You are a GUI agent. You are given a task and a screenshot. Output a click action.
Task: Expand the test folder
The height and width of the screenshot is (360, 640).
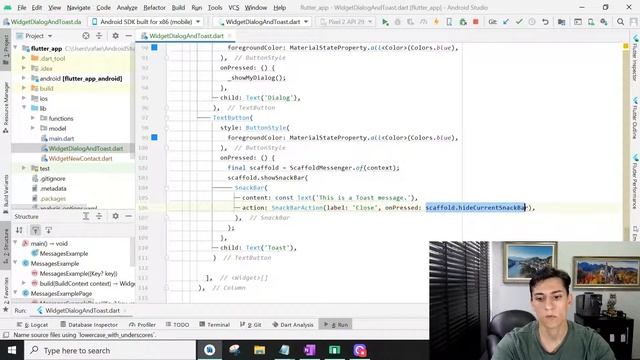(24, 168)
